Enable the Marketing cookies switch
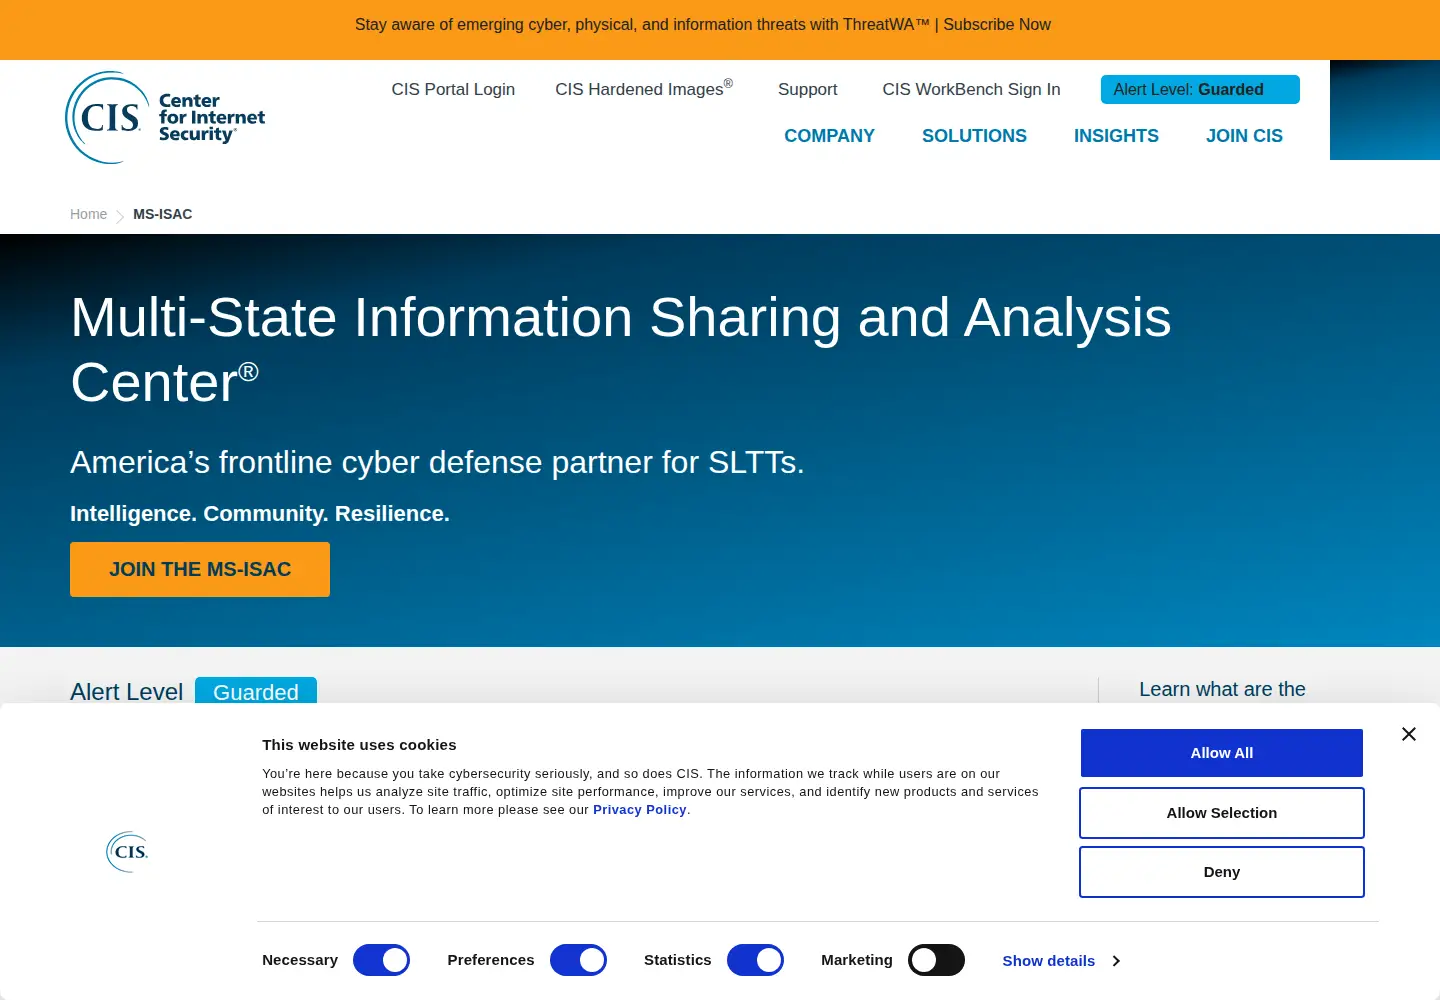Image resolution: width=1440 pixels, height=1000 pixels. 936,960
